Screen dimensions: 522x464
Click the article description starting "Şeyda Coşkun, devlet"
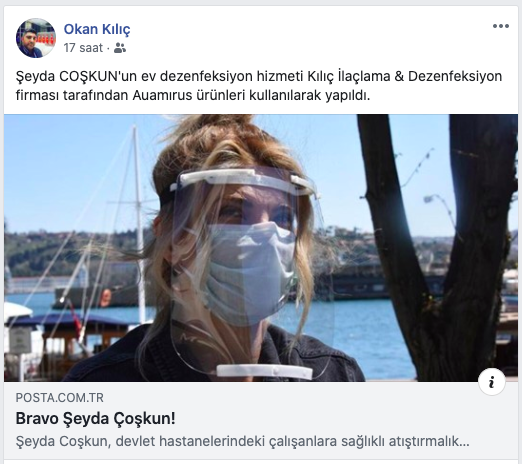point(242,442)
